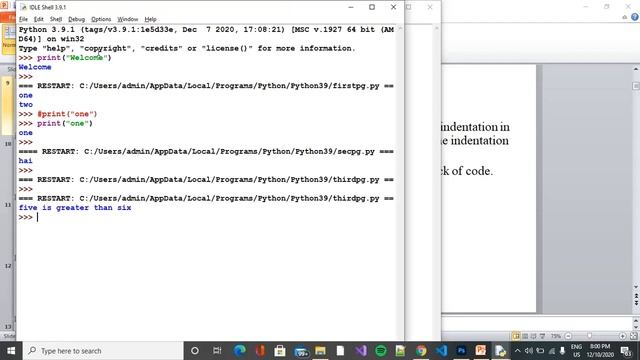Open the notification center icon
640x360 pixels.
point(626,351)
